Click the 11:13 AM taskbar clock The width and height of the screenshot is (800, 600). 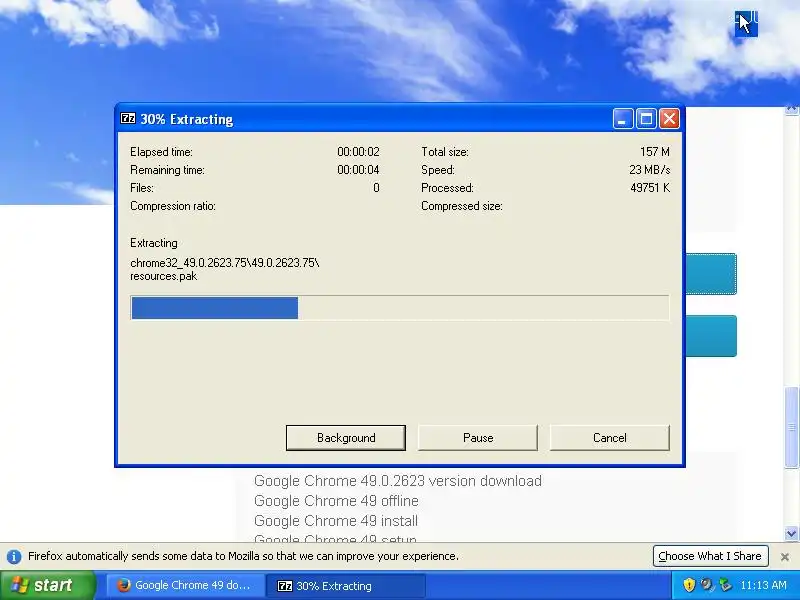pyautogui.click(x=763, y=585)
